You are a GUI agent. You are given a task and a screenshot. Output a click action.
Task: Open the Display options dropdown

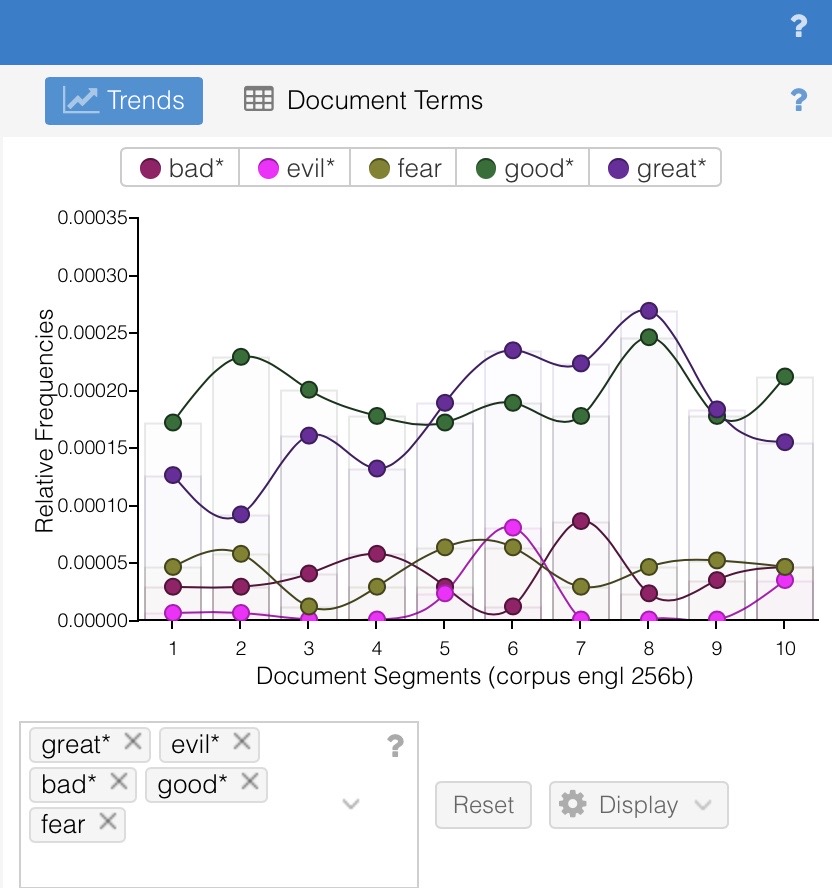tap(638, 805)
